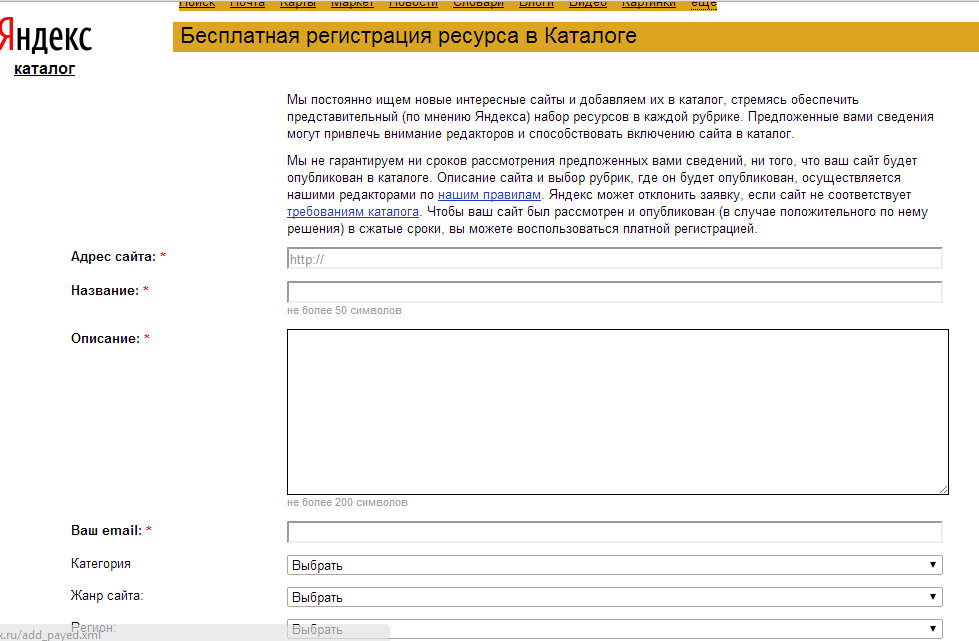
Task: Open Видео in the top navigation
Action: [x=588, y=4]
